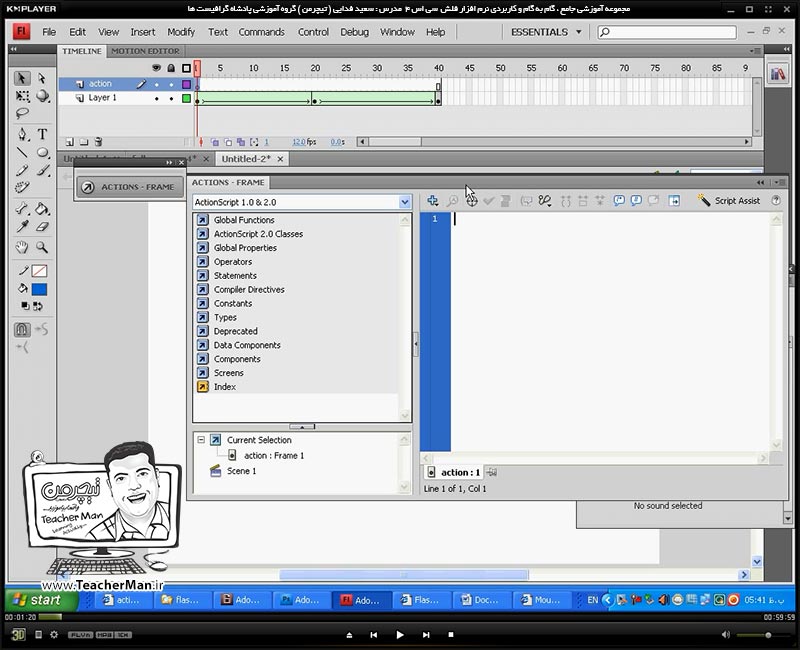
Task: Select the black arrow Selection tool
Action: pos(21,78)
